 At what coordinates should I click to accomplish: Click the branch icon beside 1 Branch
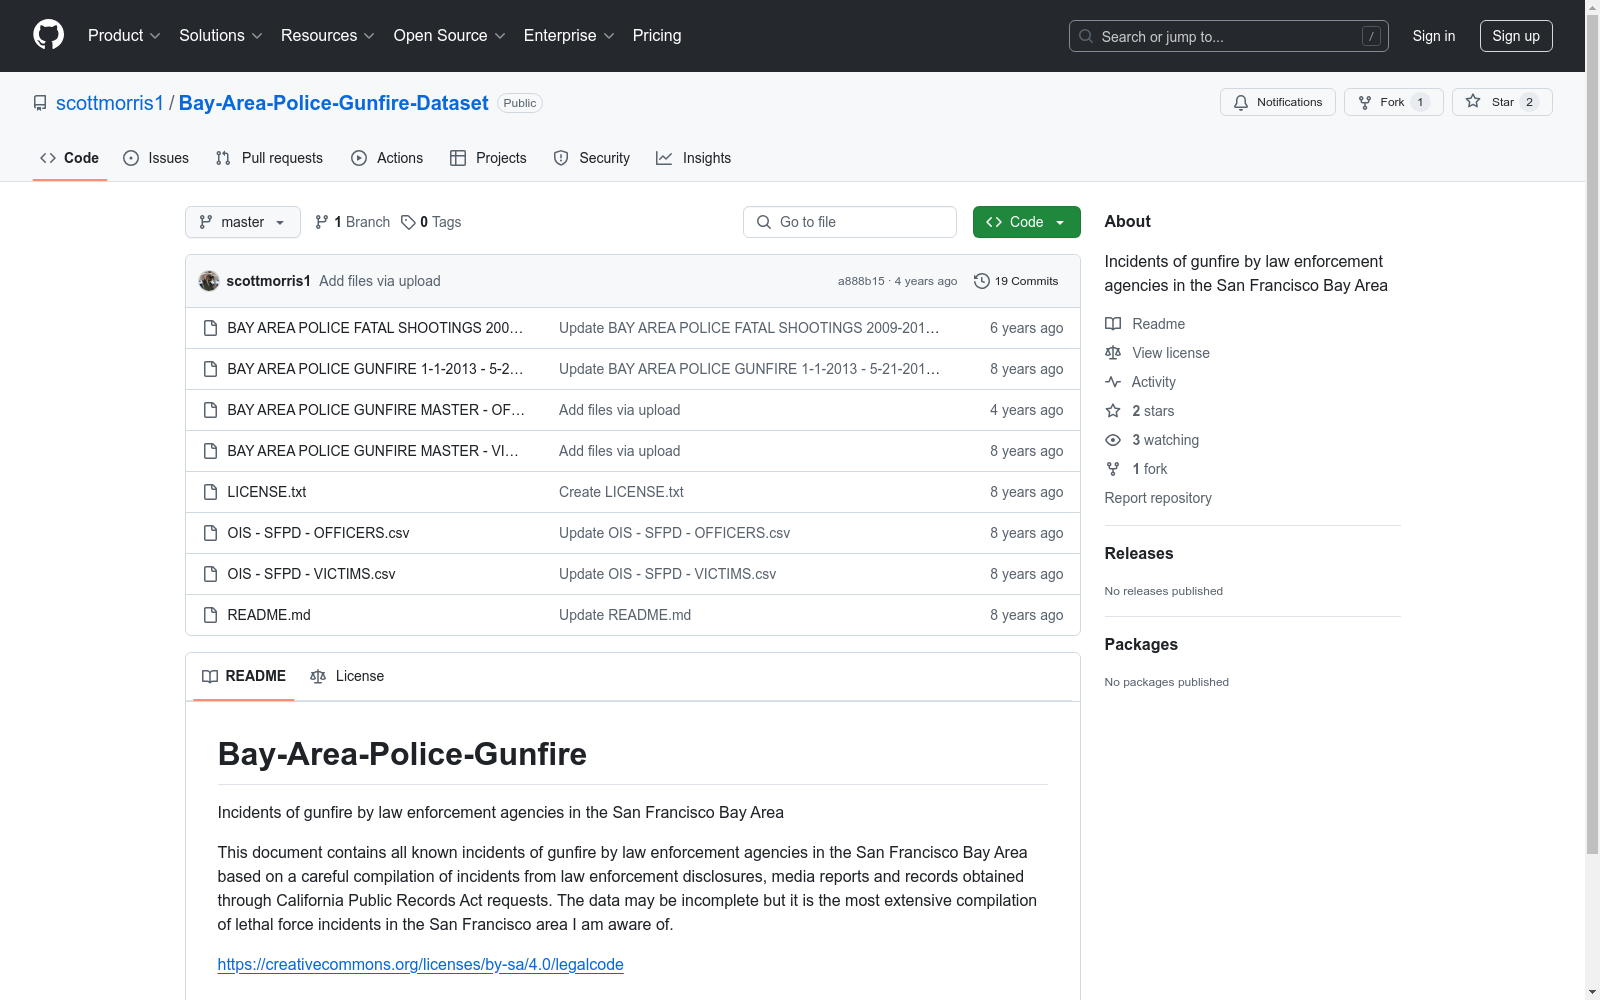click(322, 222)
